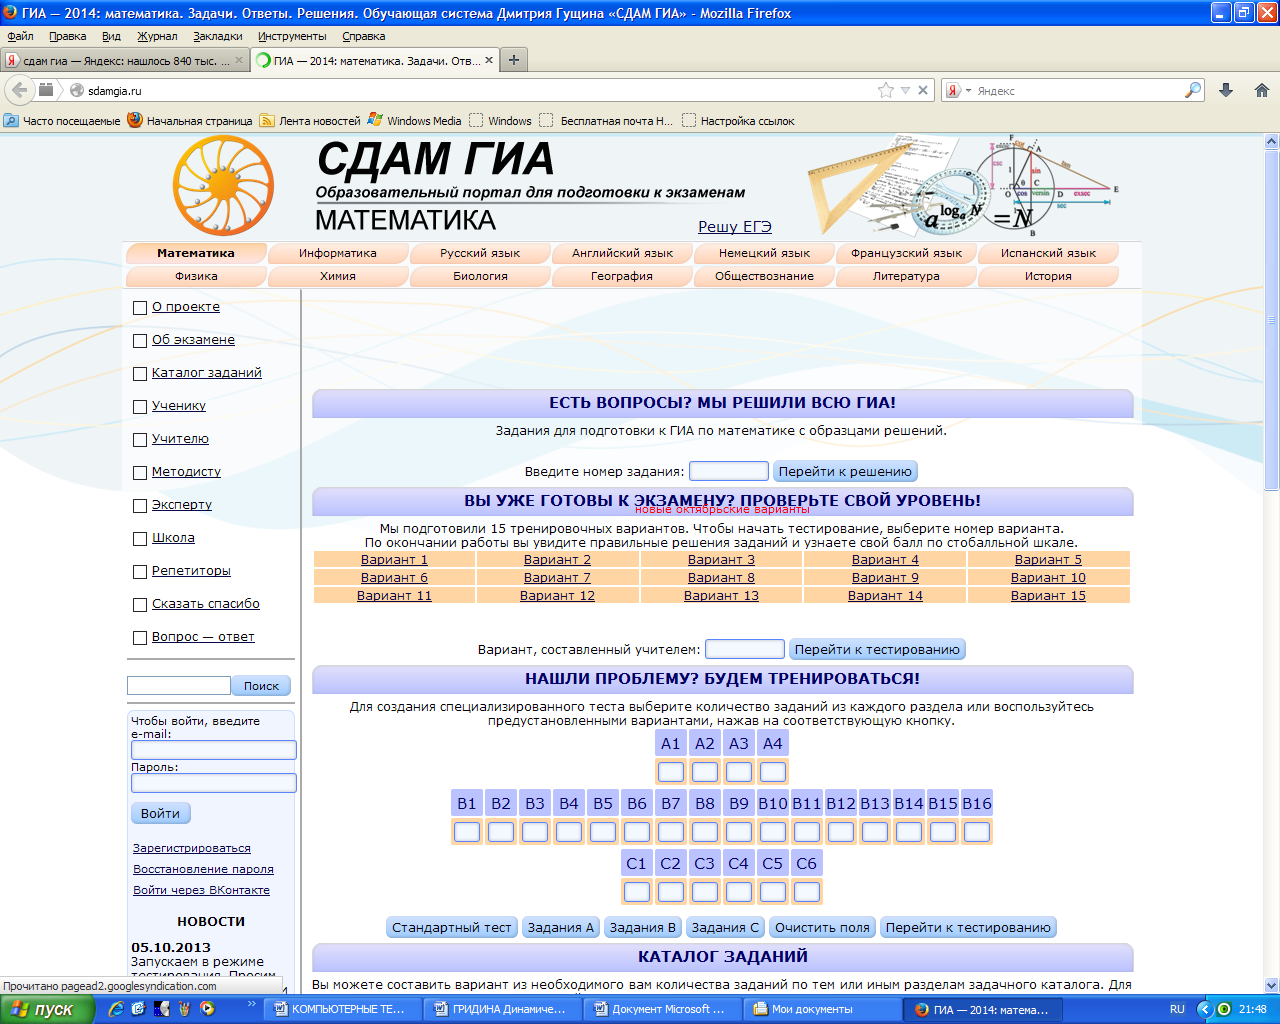
Task: Close the 'ГИА — 2014: математика' tab
Action: point(489,60)
